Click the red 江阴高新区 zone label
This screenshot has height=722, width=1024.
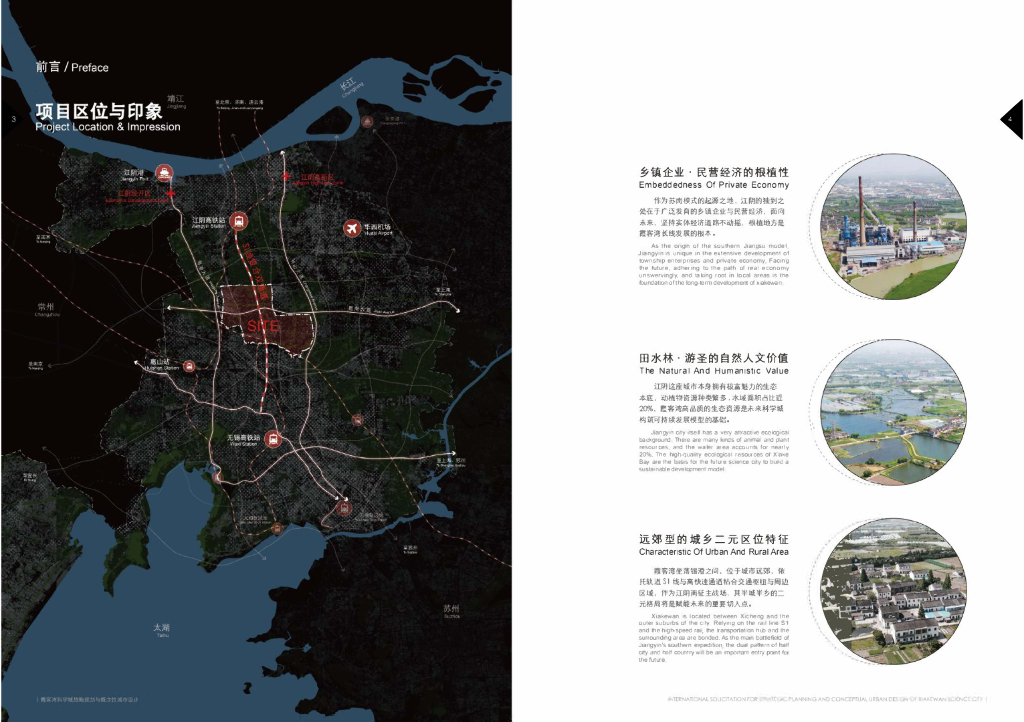coord(317,178)
